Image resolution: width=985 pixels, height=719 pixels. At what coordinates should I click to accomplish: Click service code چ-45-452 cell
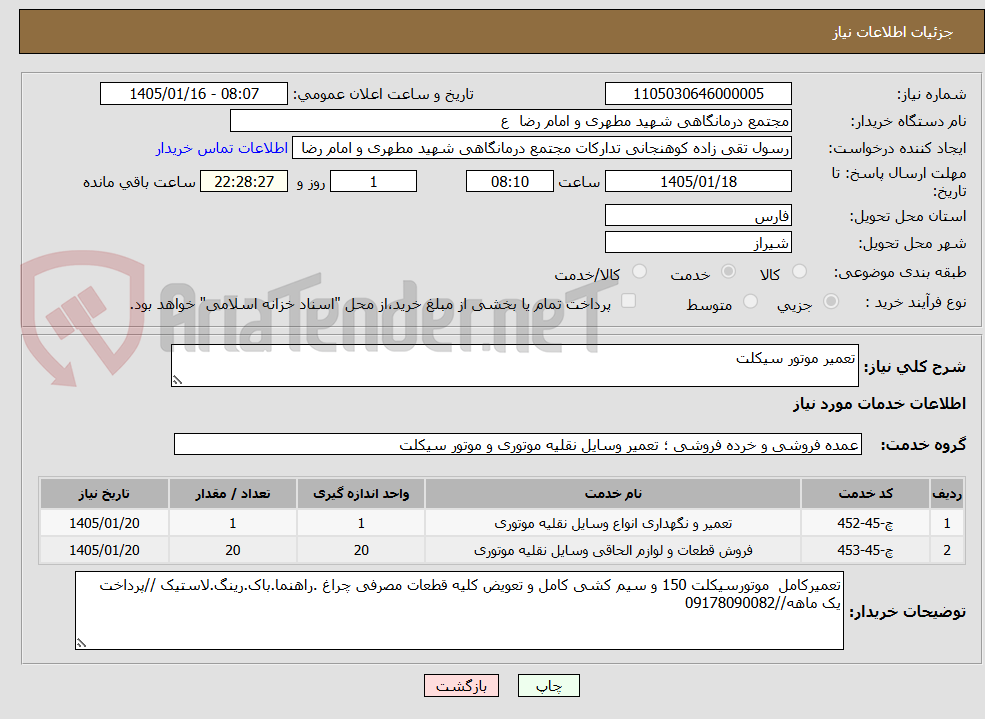click(x=865, y=523)
